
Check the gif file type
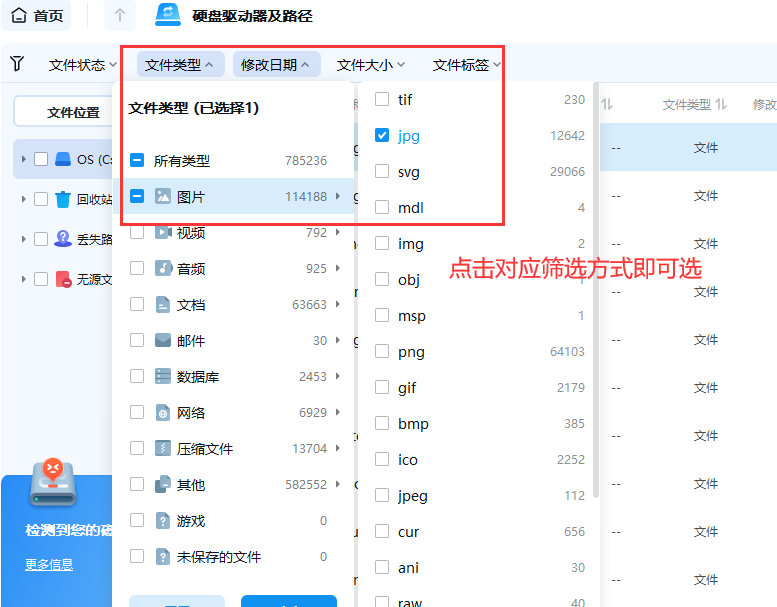click(382, 387)
